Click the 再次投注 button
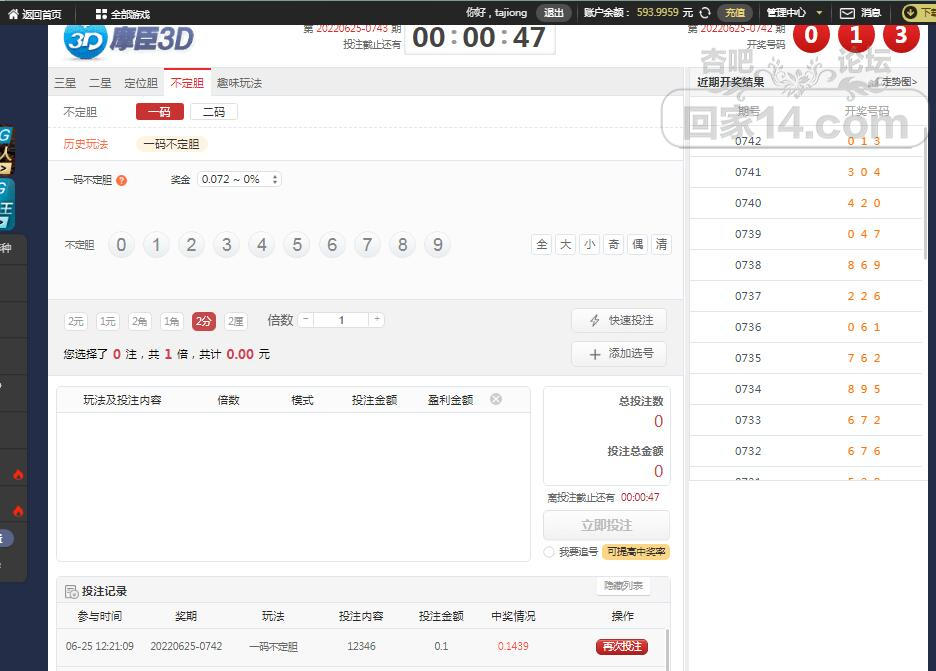Screen dimensions: 936x671 (622, 647)
